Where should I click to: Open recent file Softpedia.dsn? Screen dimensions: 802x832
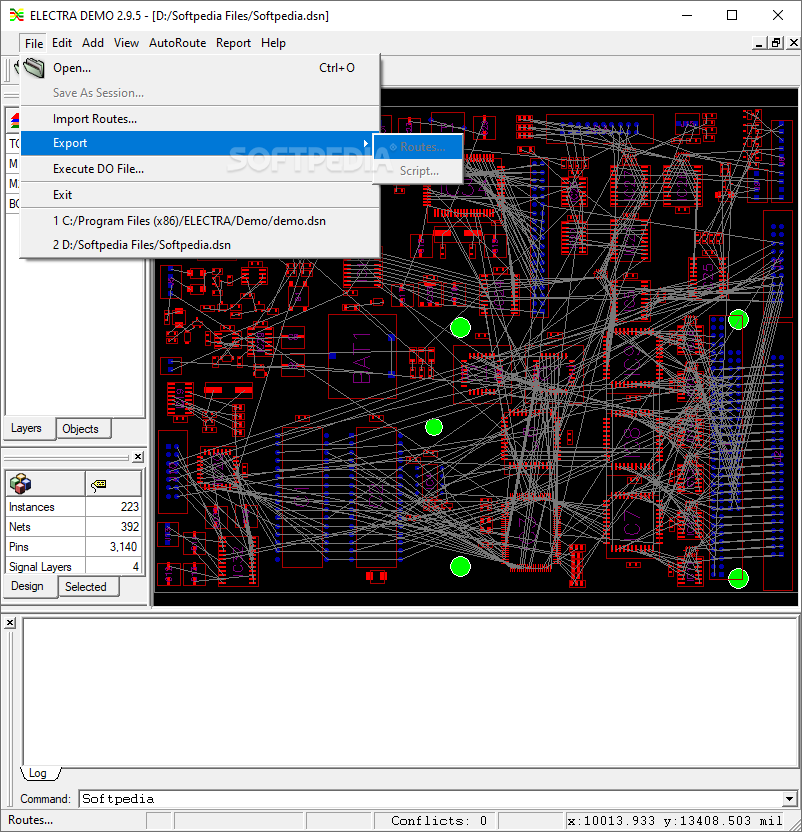click(x=200, y=245)
